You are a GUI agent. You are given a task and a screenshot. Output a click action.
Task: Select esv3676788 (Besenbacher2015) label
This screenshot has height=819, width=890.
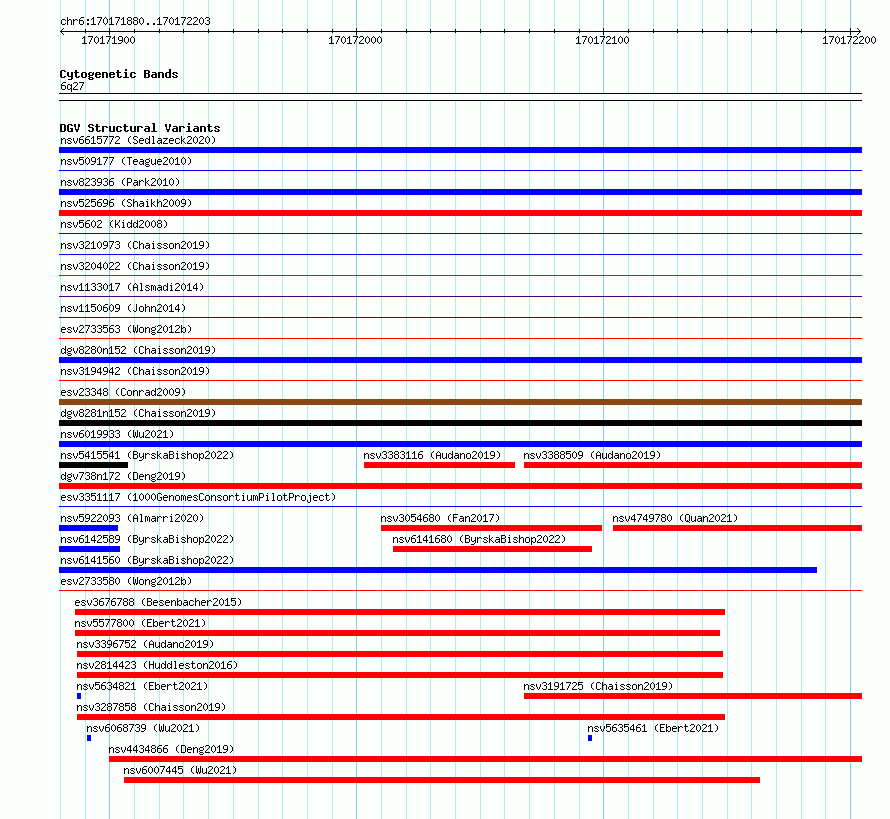tap(158, 602)
